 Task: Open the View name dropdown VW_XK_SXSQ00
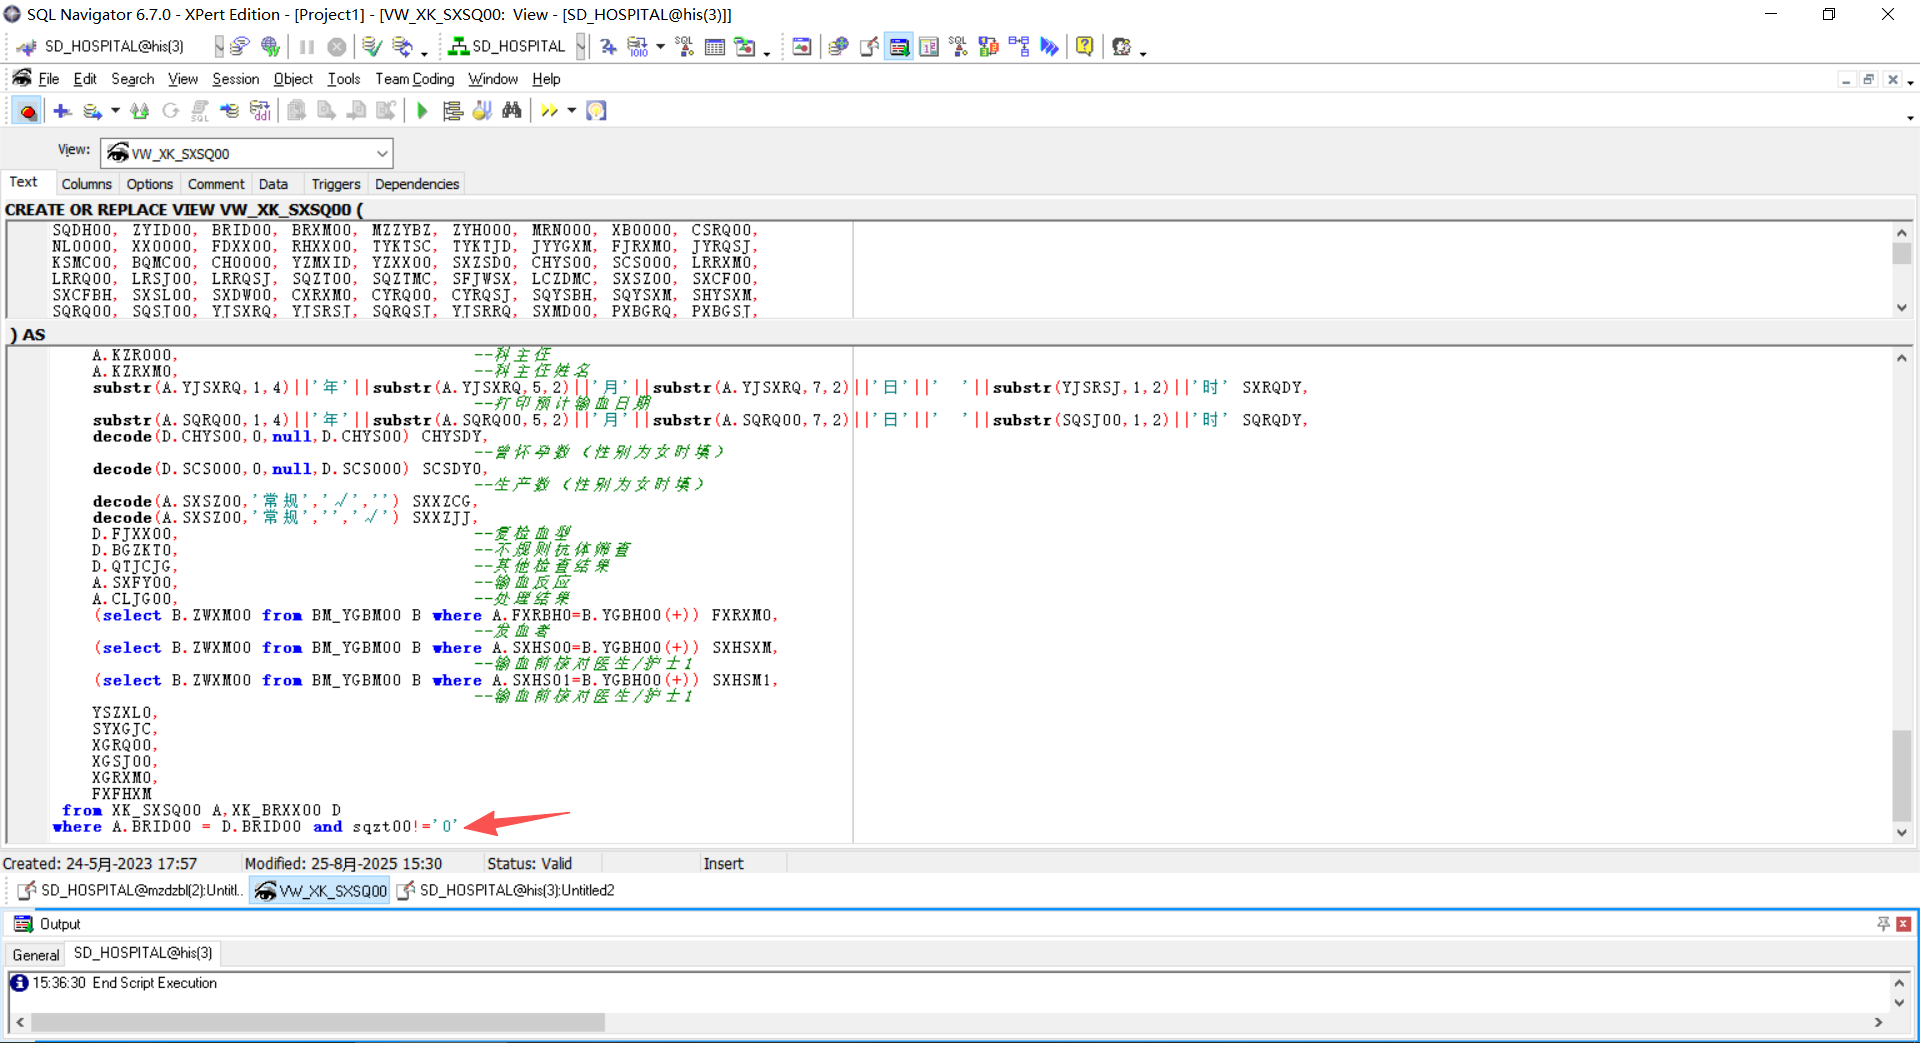(382, 154)
